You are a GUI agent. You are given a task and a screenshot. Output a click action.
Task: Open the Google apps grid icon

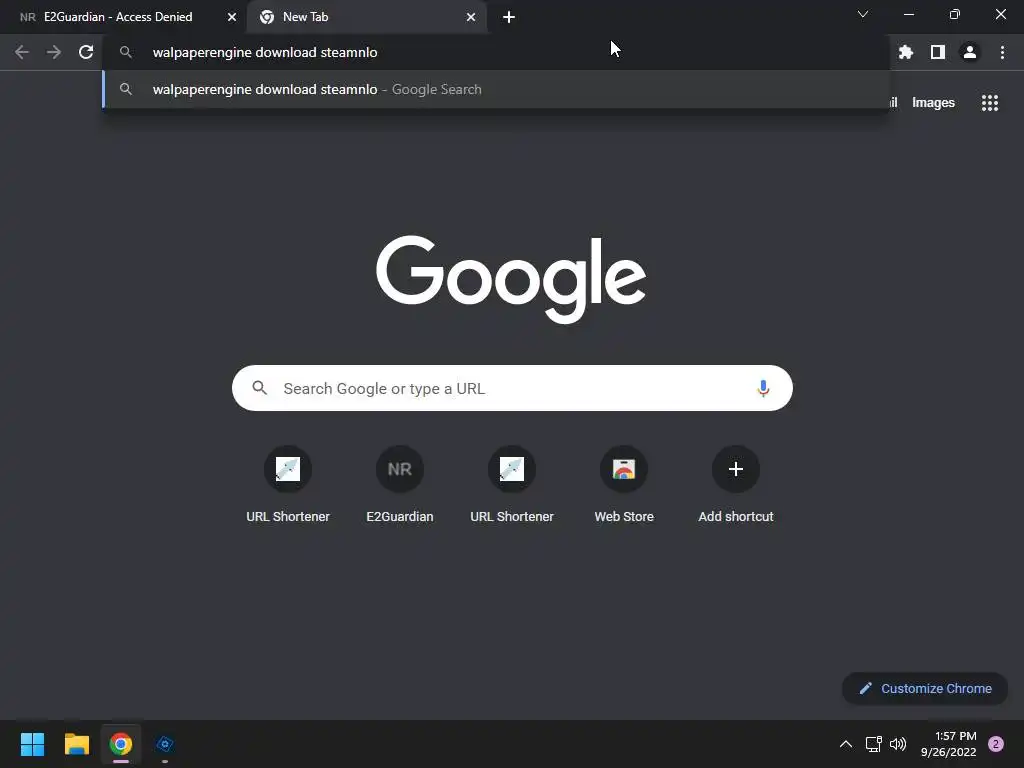coord(990,103)
